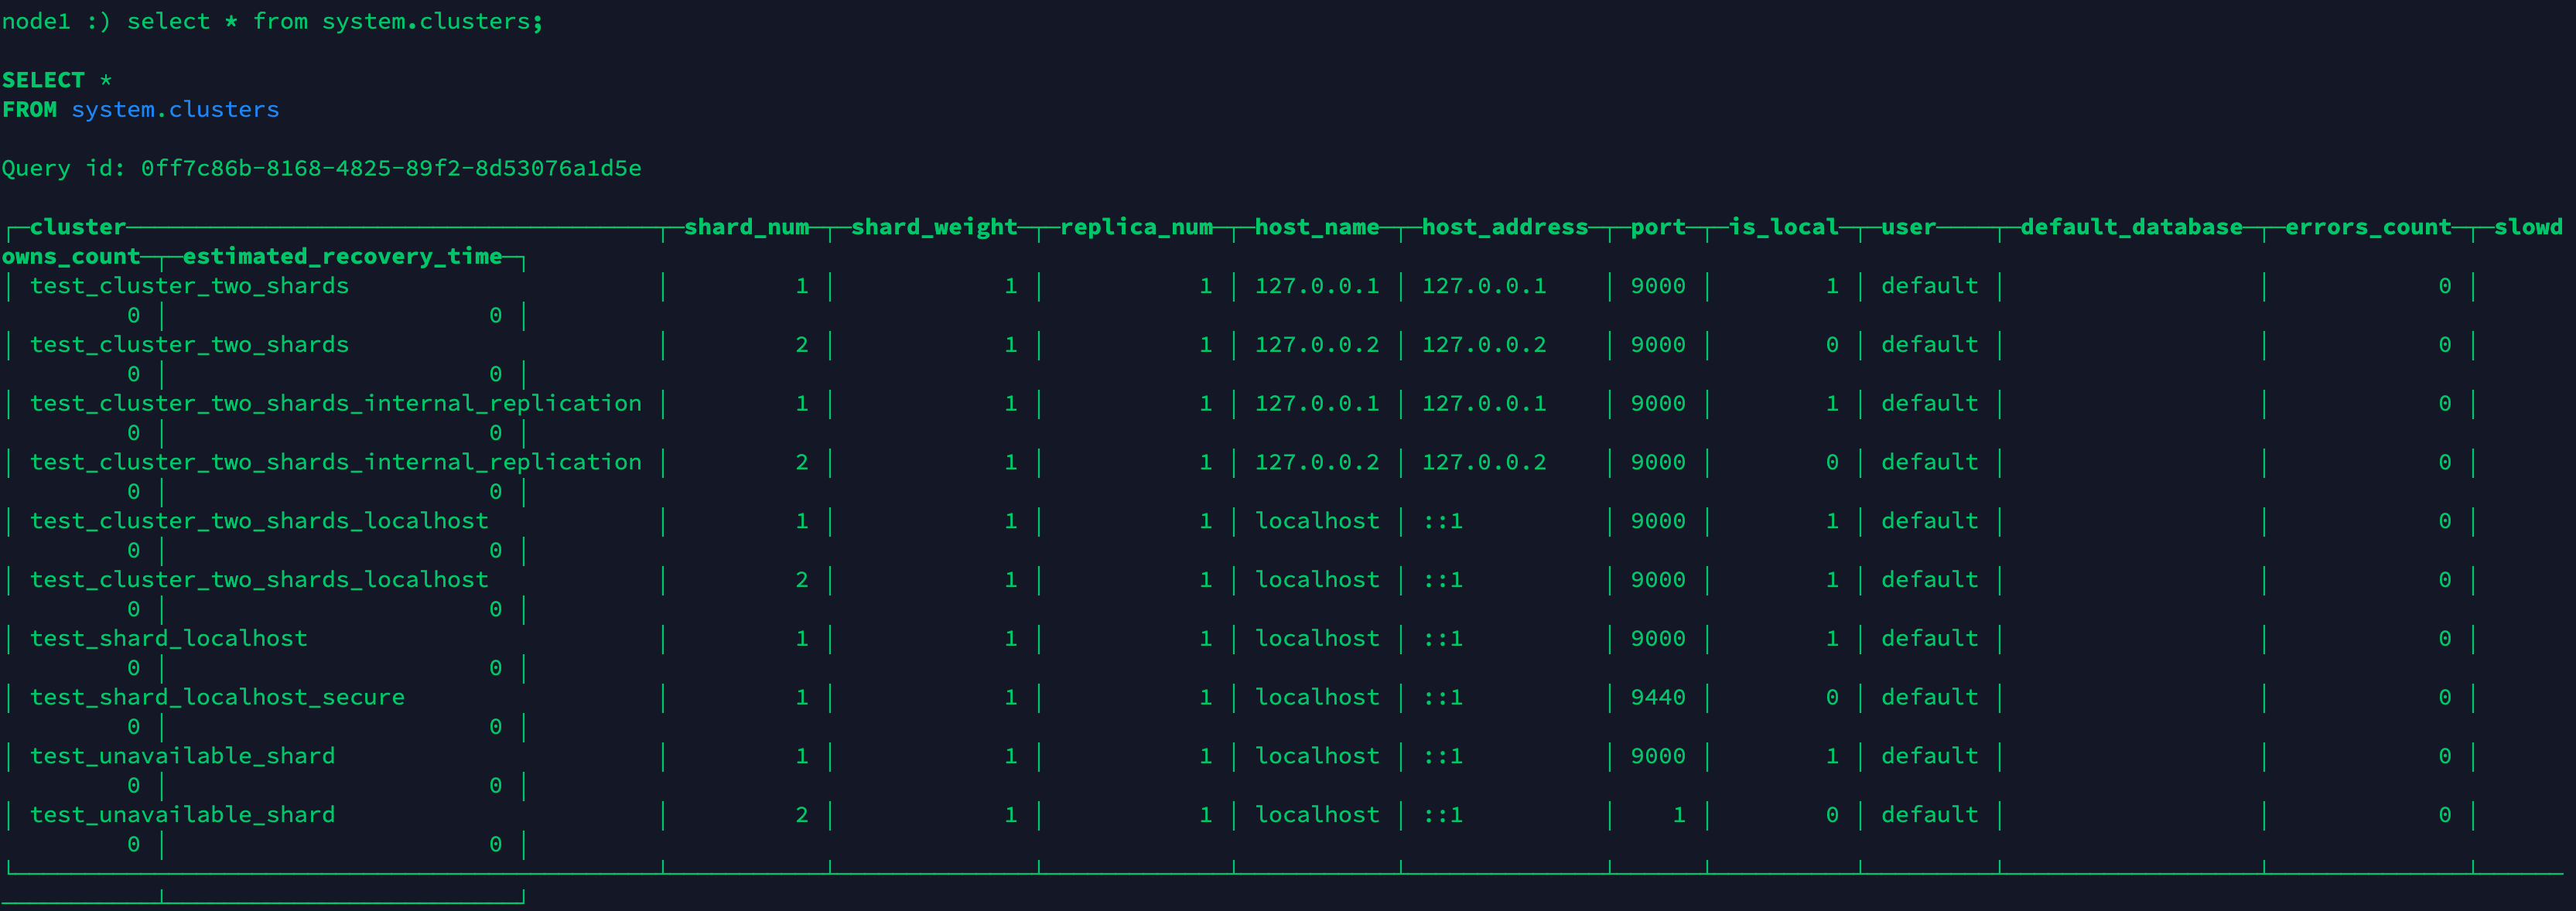Click the user column header
Viewport: 2576px width, 911px height.
pyautogui.click(x=1907, y=227)
